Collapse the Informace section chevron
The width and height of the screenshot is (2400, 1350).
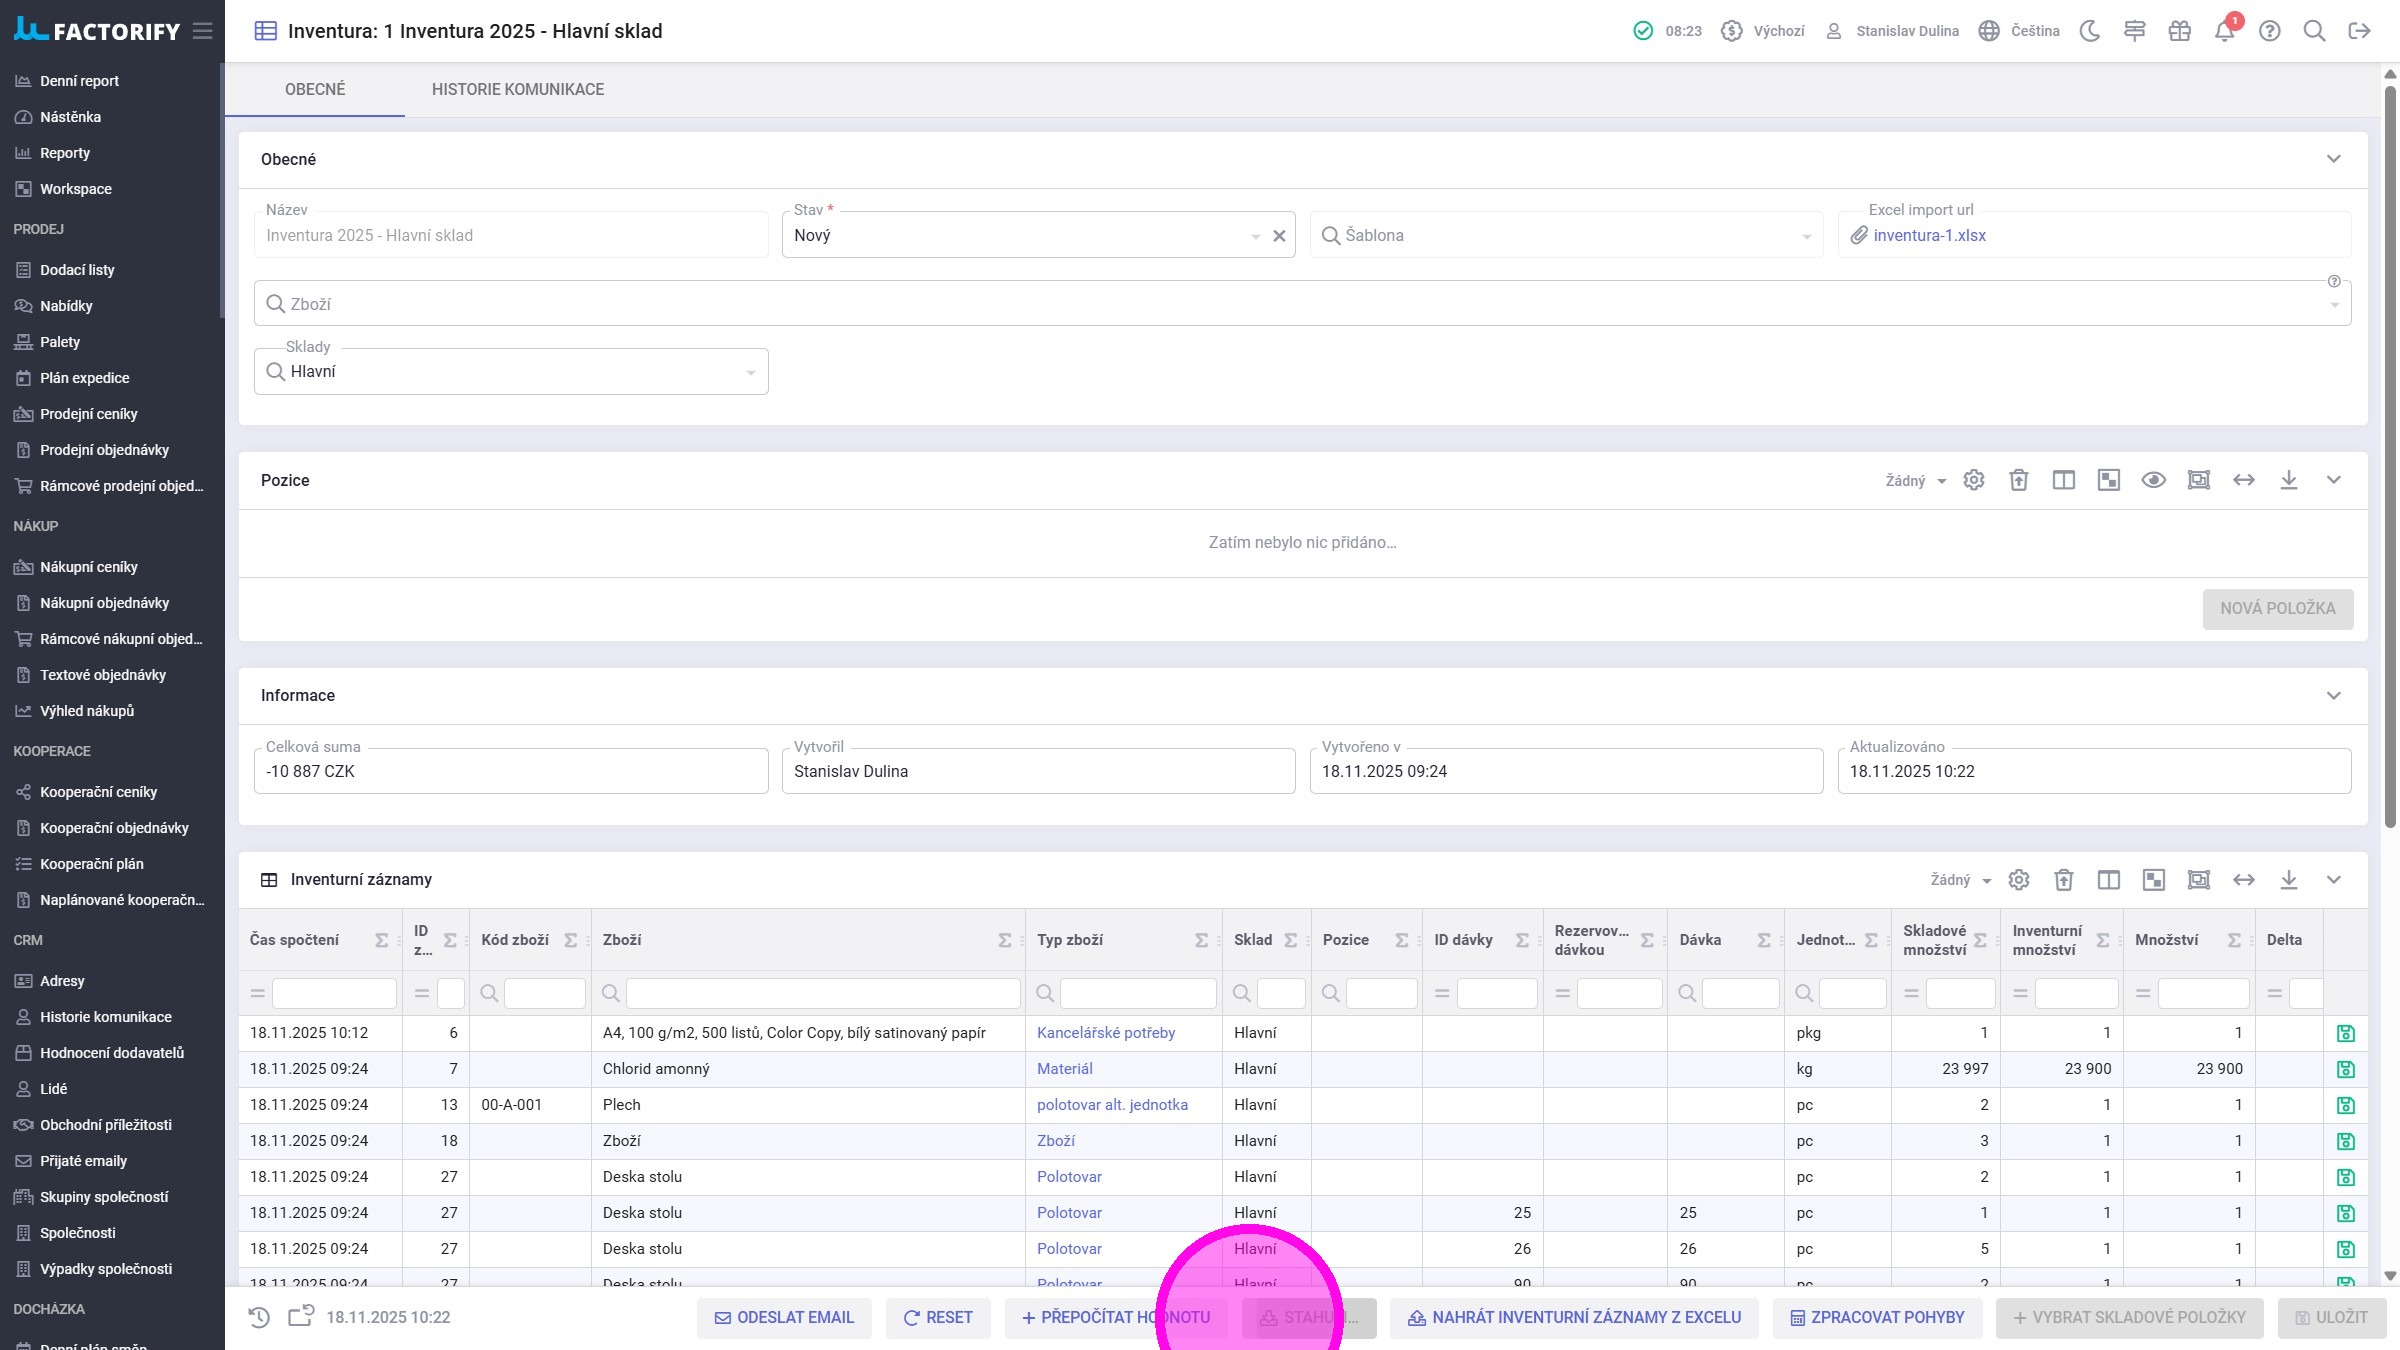[x=2333, y=696]
